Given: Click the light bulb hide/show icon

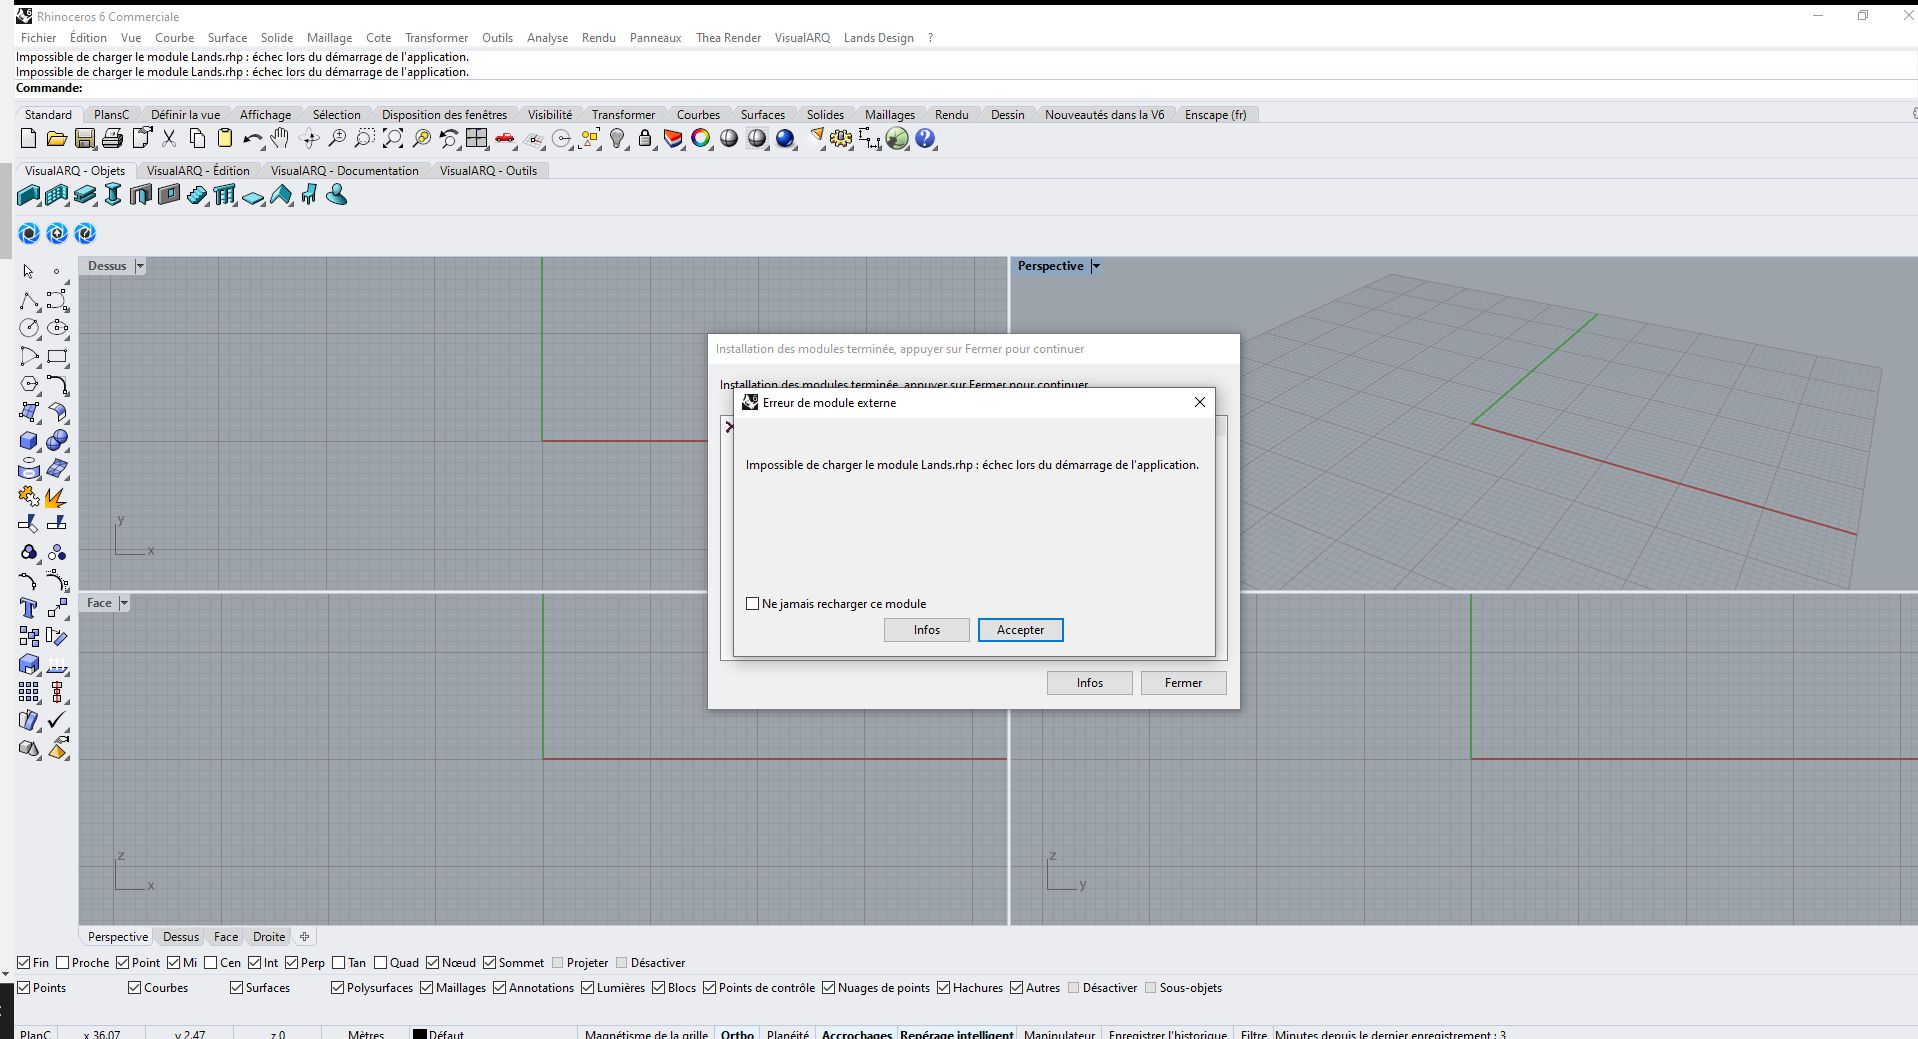Looking at the screenshot, I should (618, 139).
